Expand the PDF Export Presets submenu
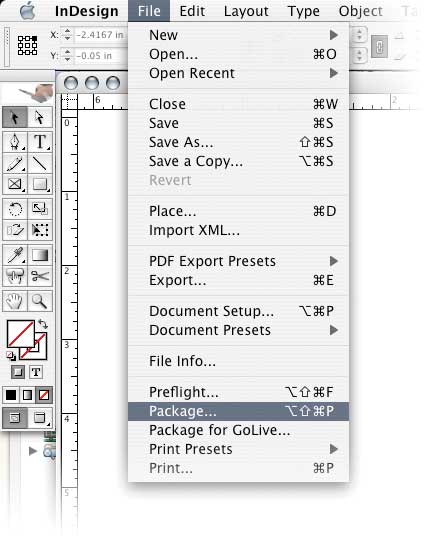The width and height of the screenshot is (428, 540). point(239,261)
